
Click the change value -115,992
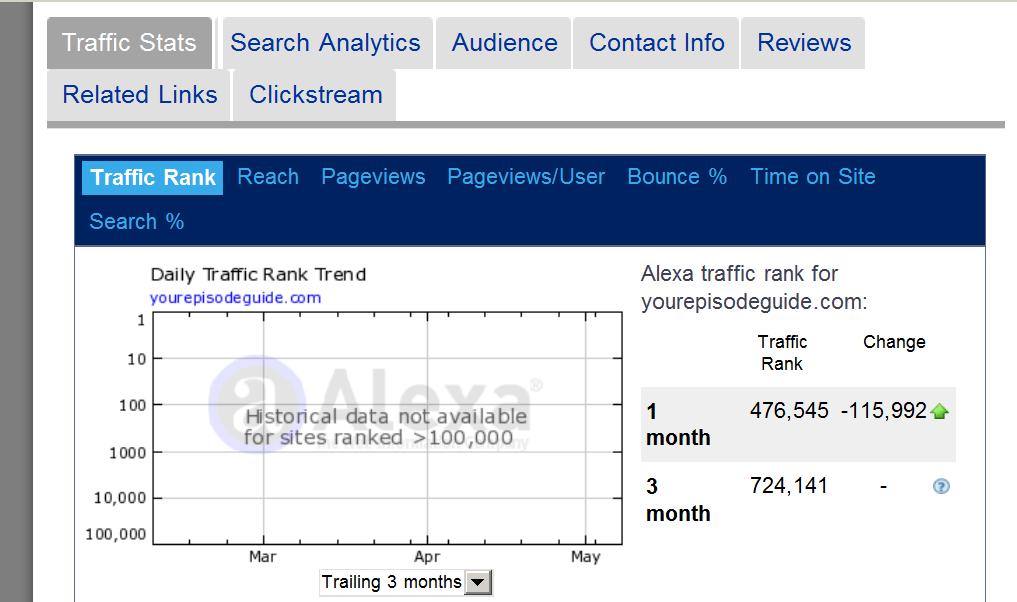[883, 411]
